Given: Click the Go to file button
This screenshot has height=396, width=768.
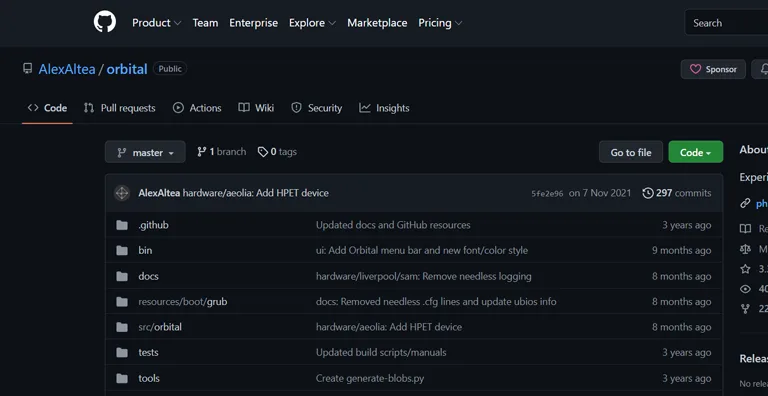Looking at the screenshot, I should tap(631, 152).
